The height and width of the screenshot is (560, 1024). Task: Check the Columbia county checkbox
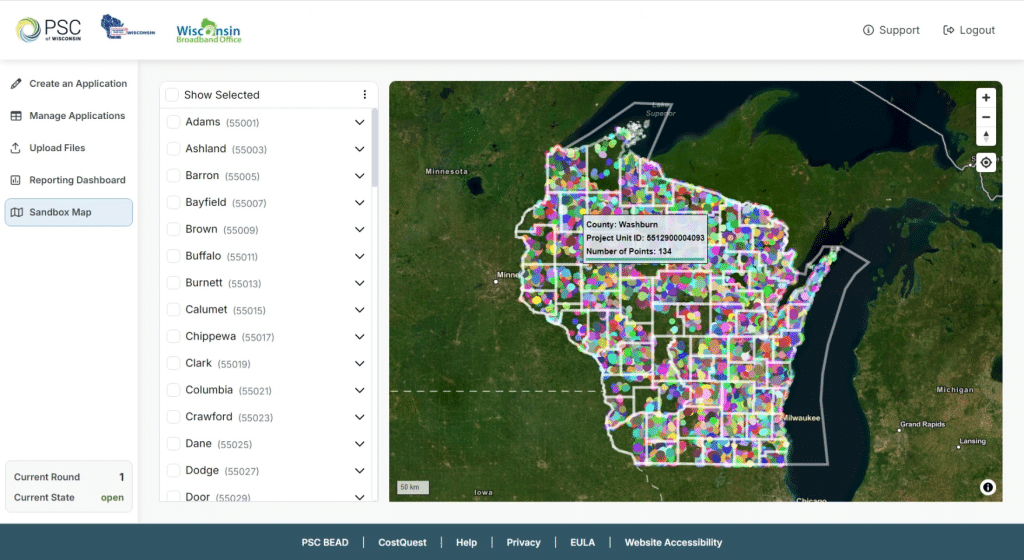(173, 390)
